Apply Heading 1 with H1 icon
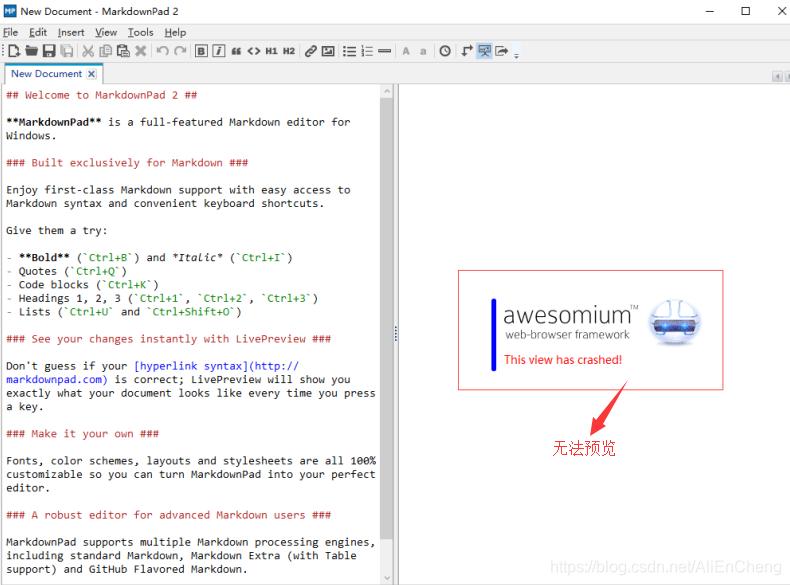The width and height of the screenshot is (790, 585). (x=271, y=51)
